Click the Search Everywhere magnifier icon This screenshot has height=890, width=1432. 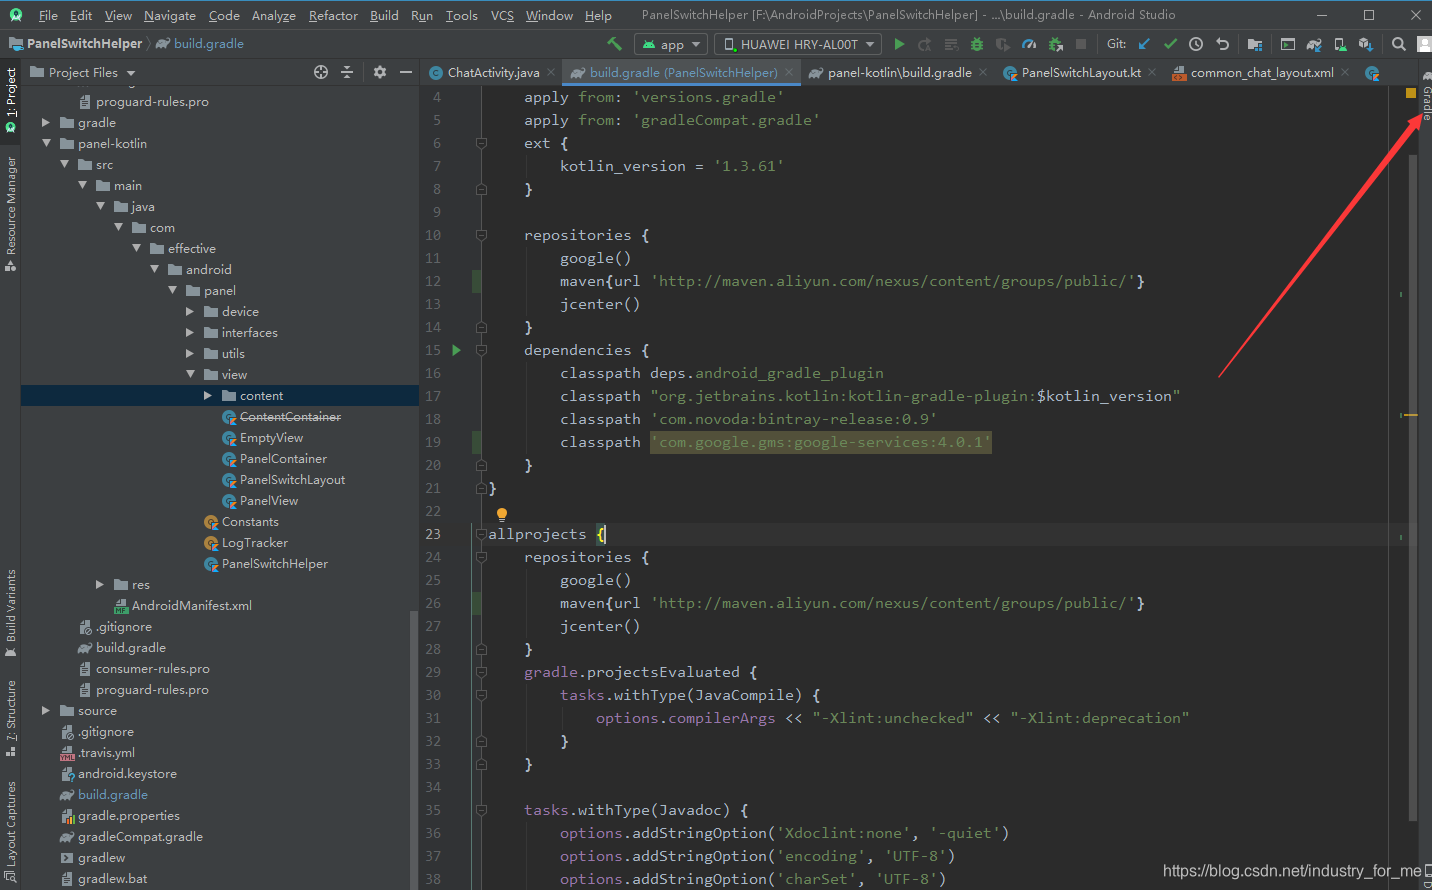click(x=1399, y=44)
